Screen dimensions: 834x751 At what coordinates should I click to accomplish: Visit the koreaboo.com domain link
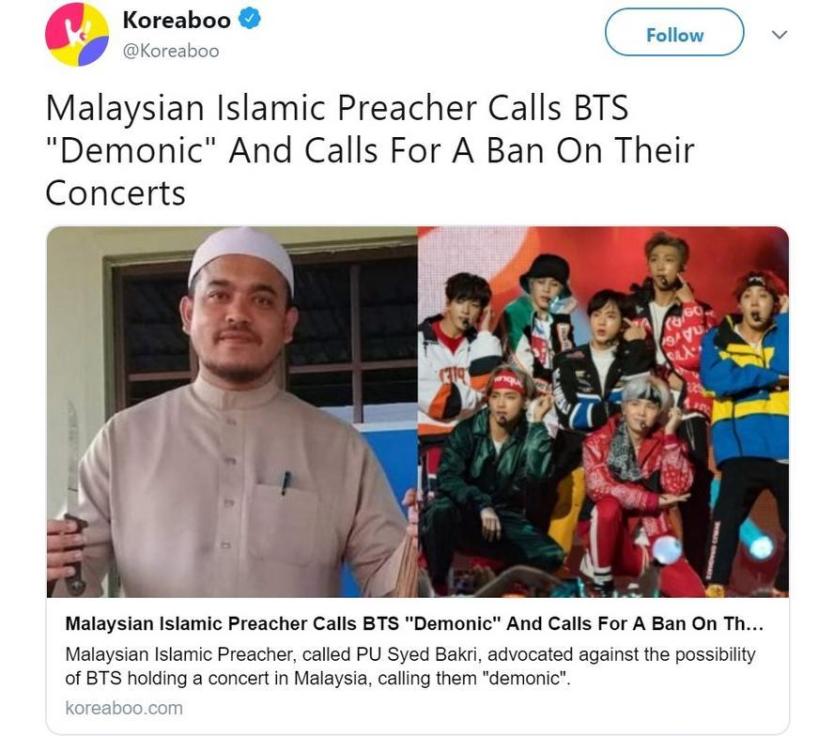click(x=124, y=708)
